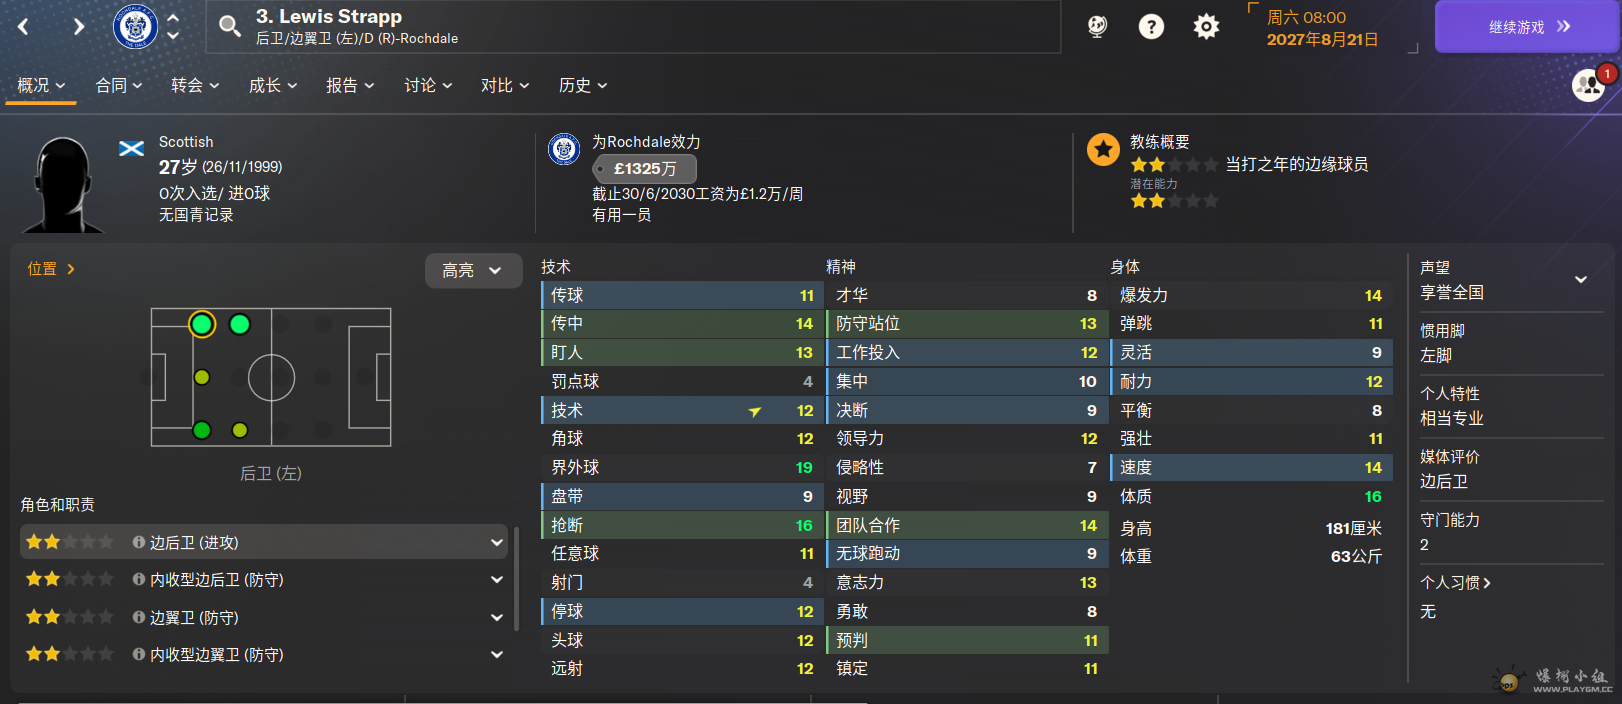This screenshot has width=1622, height=704.
Task: Click info icon beside 边后卫 (进攻)
Action: coord(139,542)
